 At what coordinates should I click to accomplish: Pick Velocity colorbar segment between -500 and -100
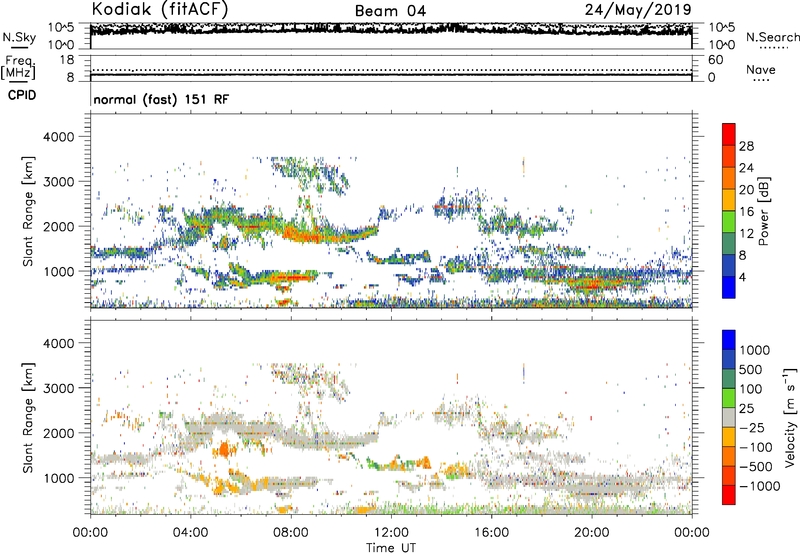pyautogui.click(x=729, y=456)
